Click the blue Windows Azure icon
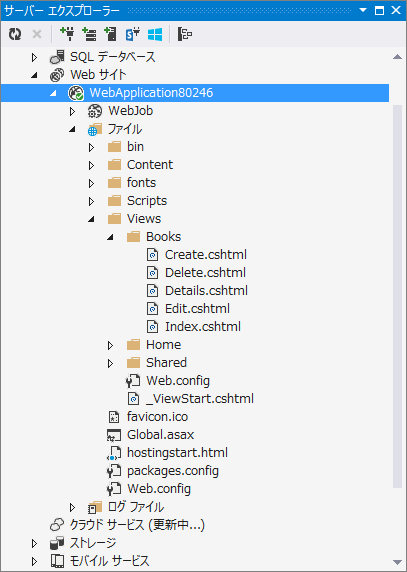This screenshot has height=572, width=407. (x=155, y=34)
